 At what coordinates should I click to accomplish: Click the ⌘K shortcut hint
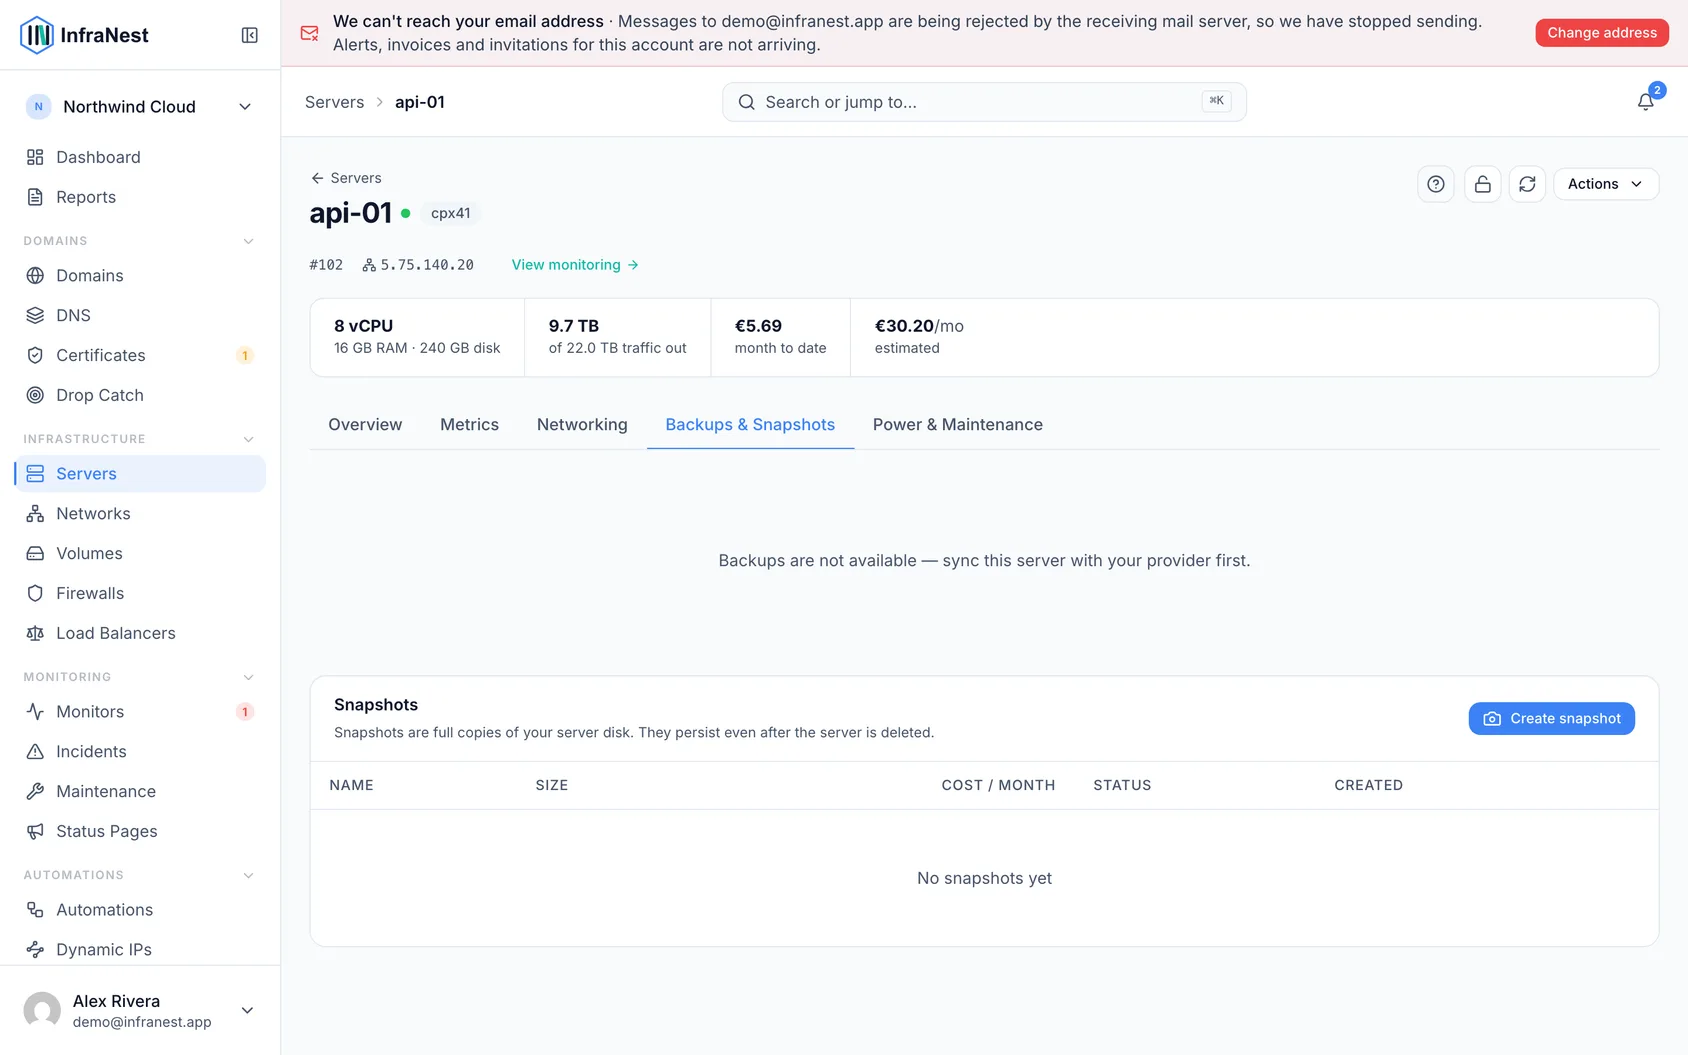coord(1216,101)
